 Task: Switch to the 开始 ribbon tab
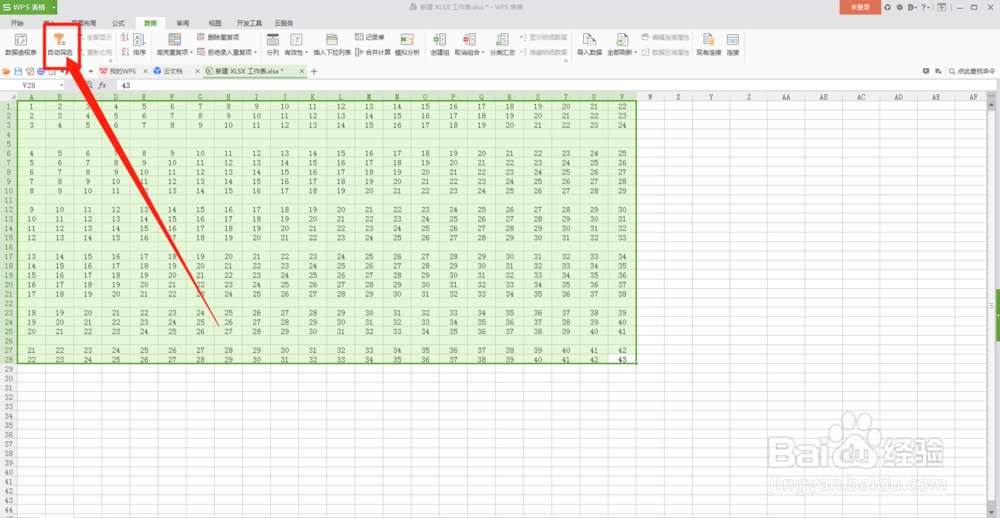click(17, 22)
